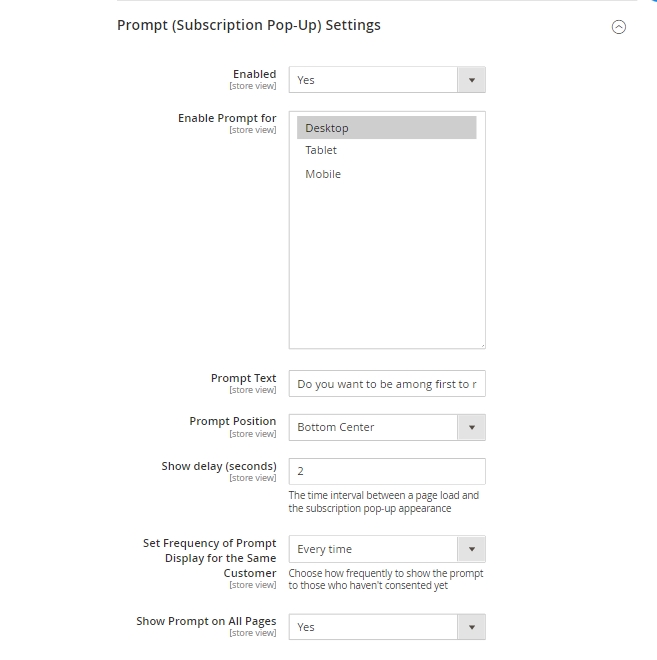657x660 pixels.
Task: Open Show Prompt on All Pages dropdown
Action: pos(374,627)
